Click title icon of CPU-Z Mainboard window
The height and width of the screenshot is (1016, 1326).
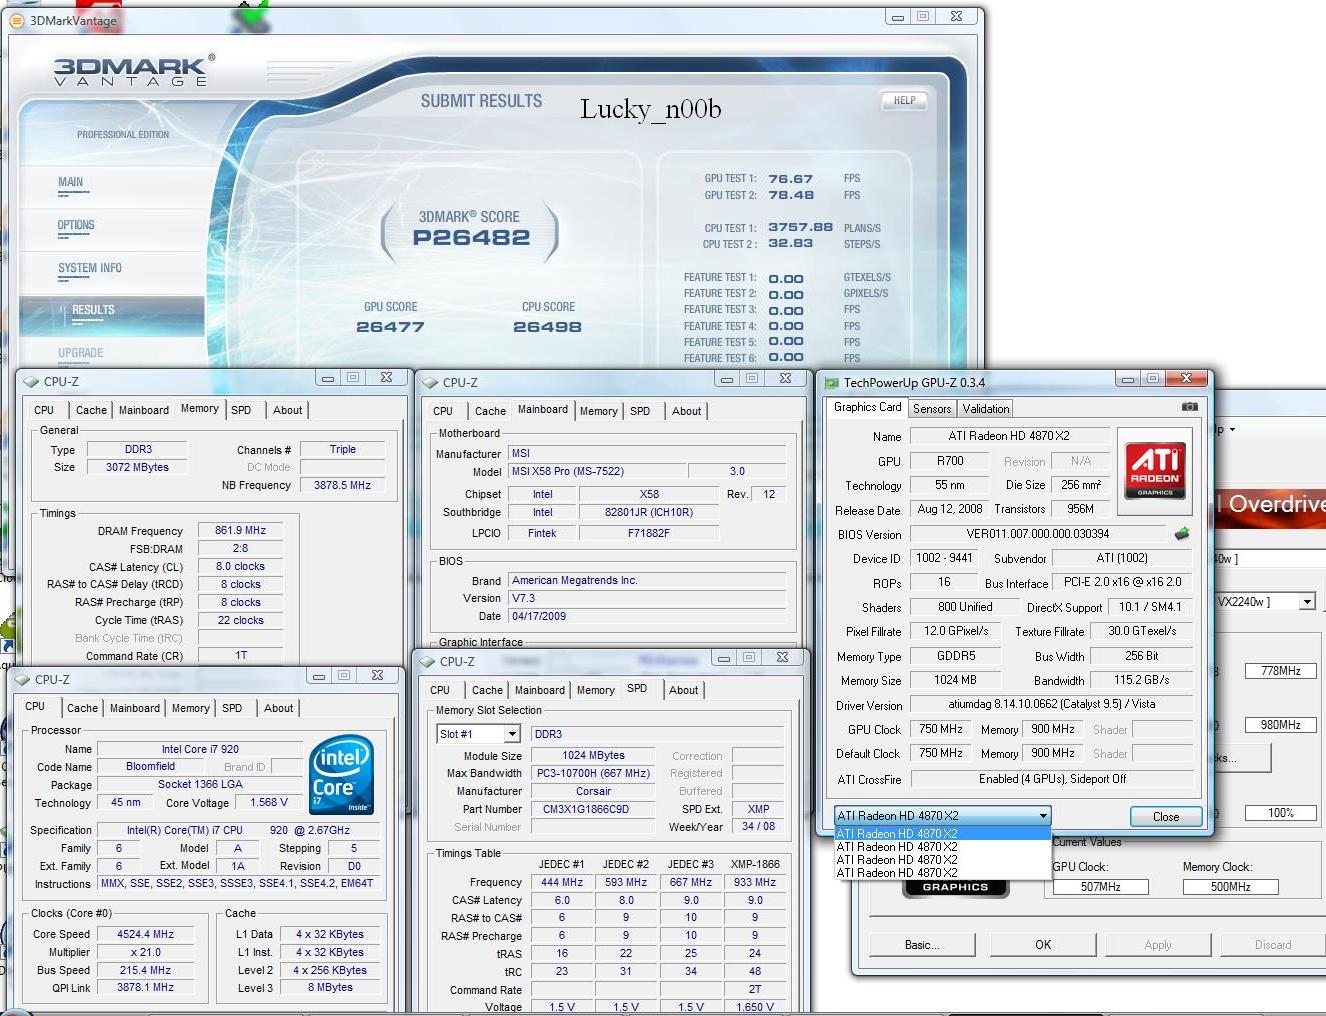coord(430,382)
